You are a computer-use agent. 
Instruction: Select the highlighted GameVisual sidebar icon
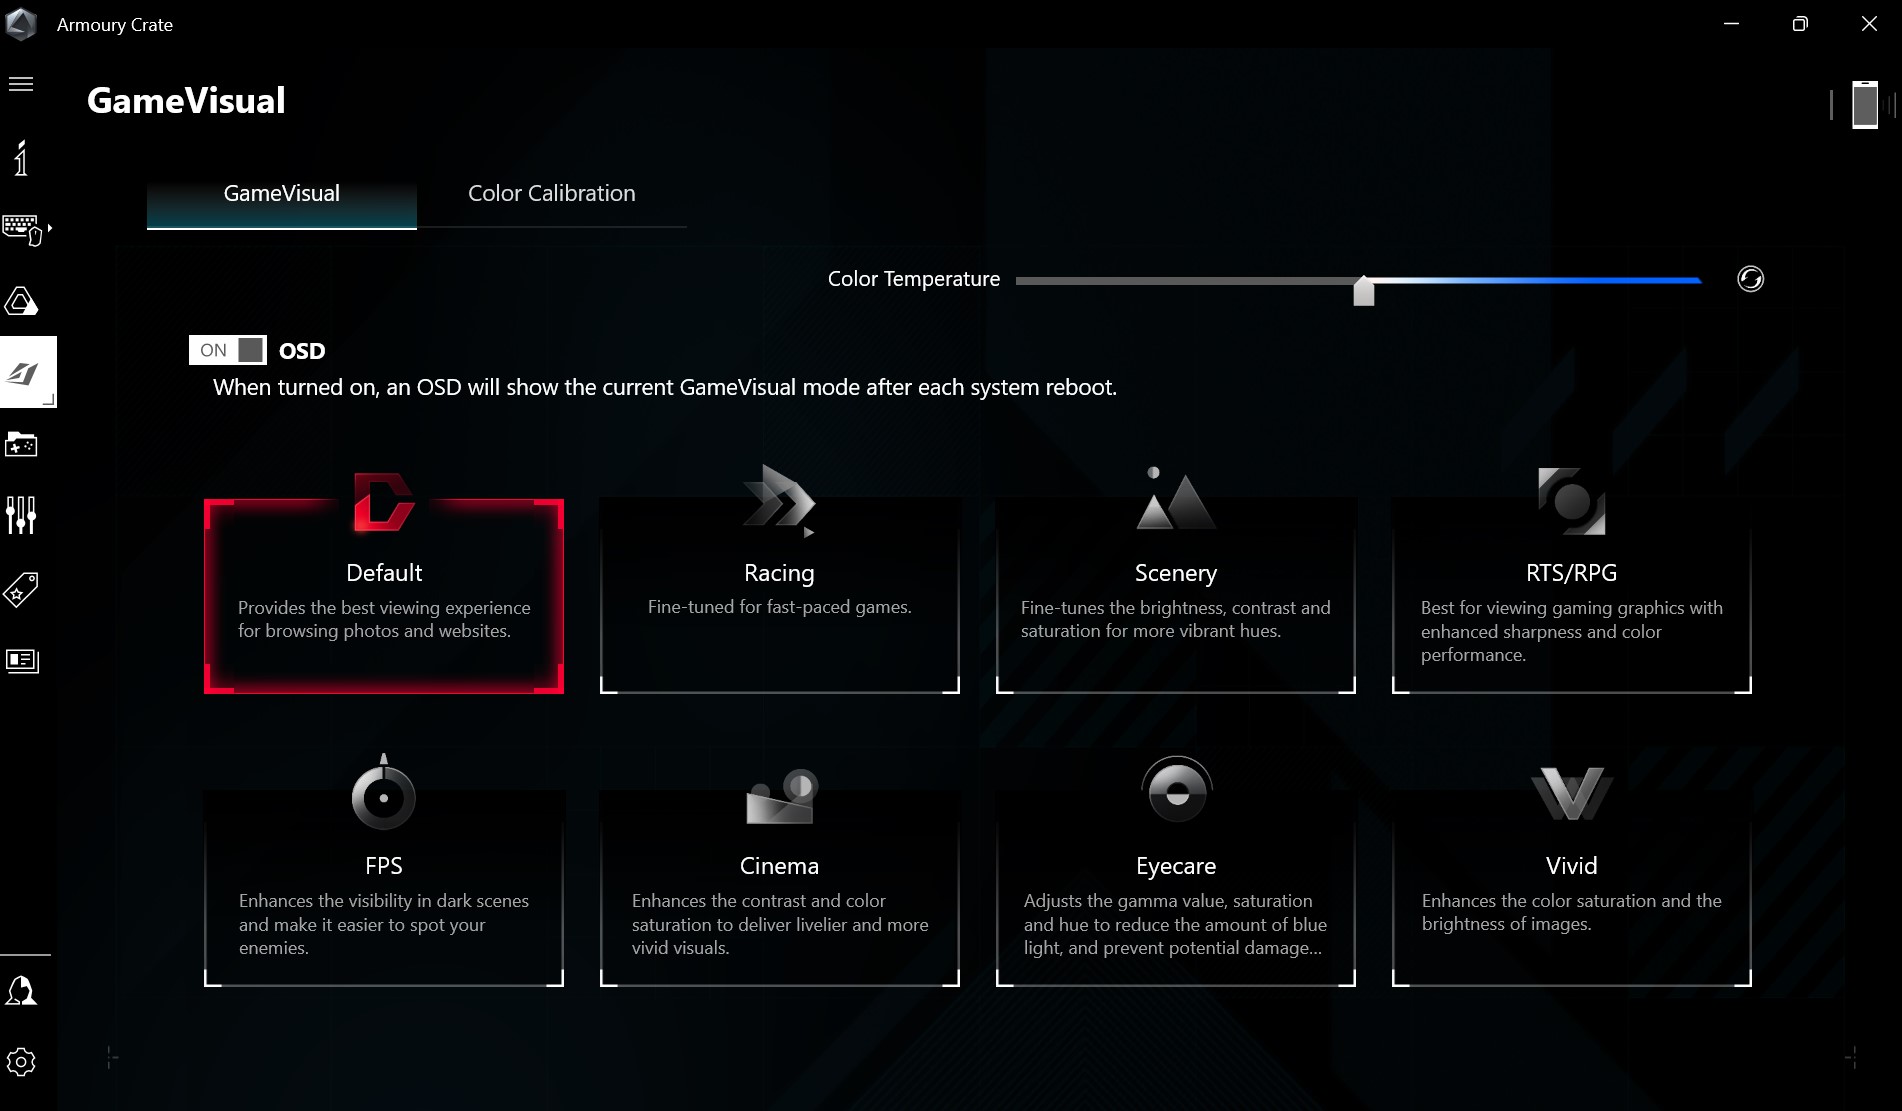26,372
